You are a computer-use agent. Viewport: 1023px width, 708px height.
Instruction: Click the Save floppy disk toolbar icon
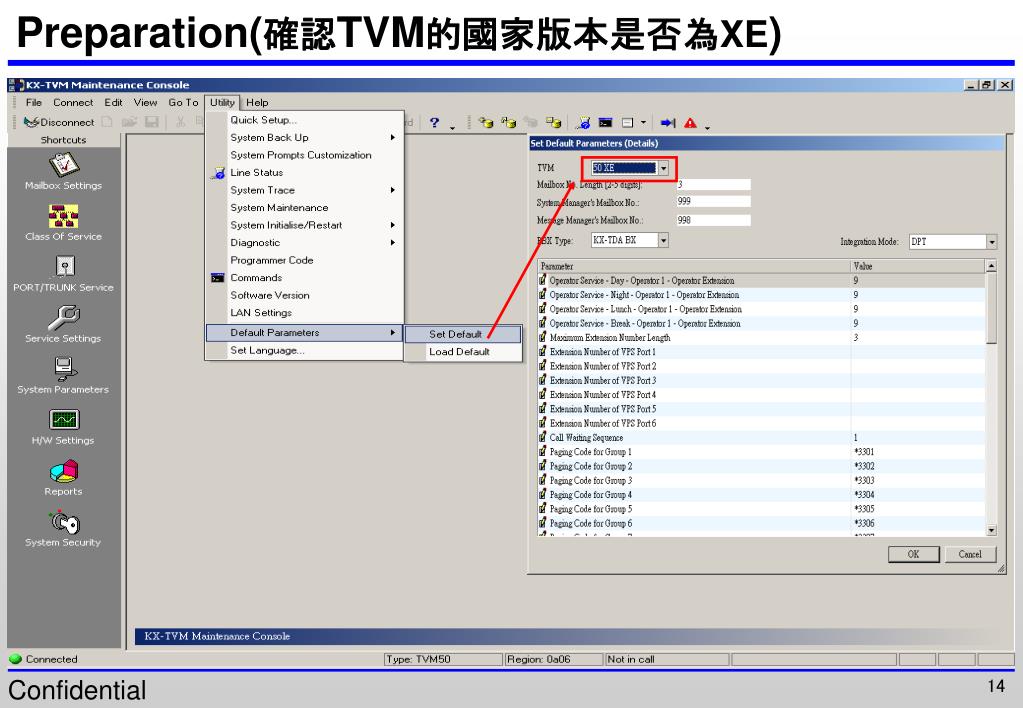coord(152,122)
